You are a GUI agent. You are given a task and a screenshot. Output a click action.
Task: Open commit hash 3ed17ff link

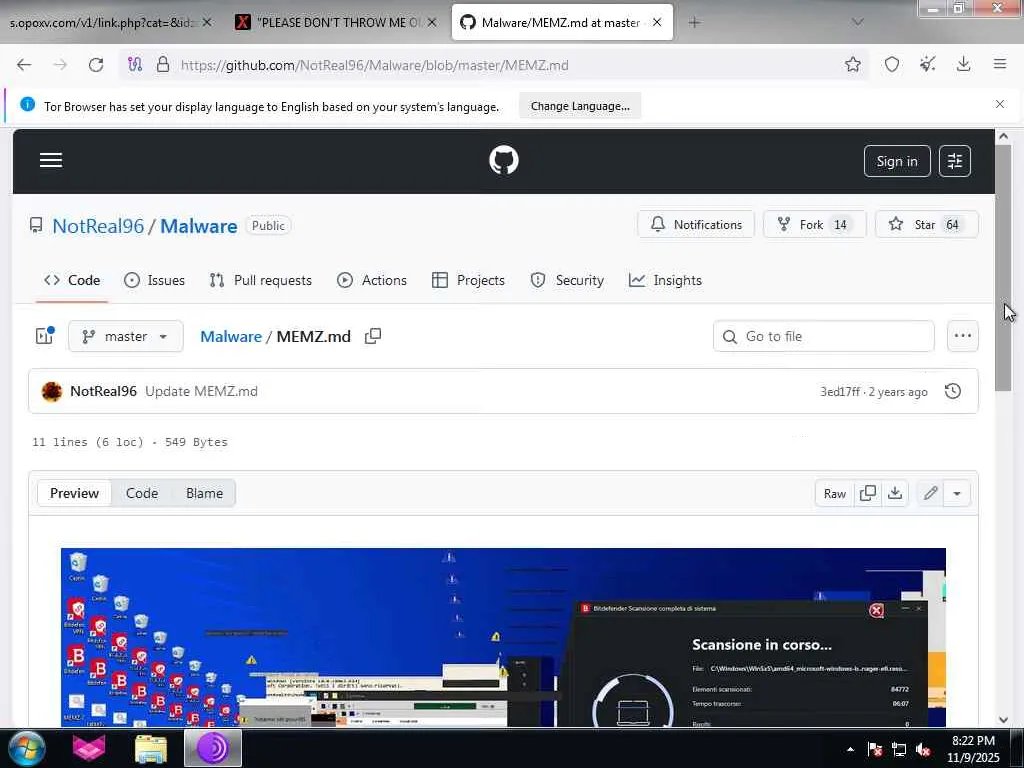[840, 392]
